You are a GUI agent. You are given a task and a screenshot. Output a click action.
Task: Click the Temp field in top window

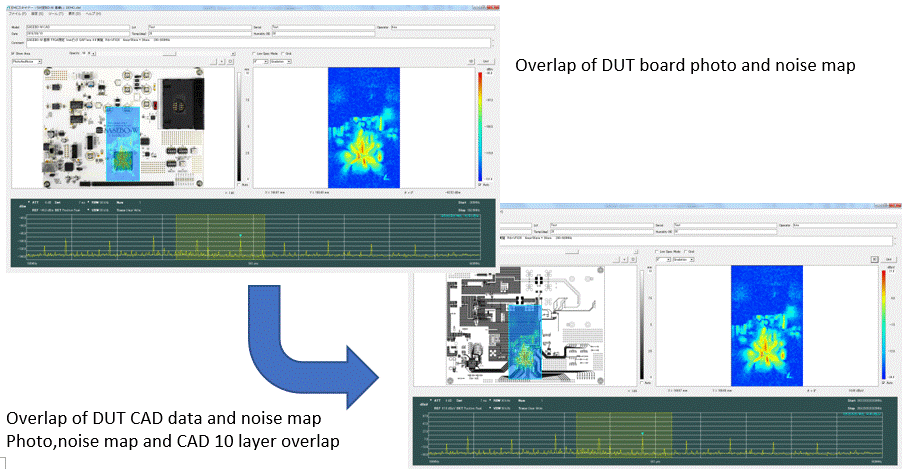[x=200, y=34]
